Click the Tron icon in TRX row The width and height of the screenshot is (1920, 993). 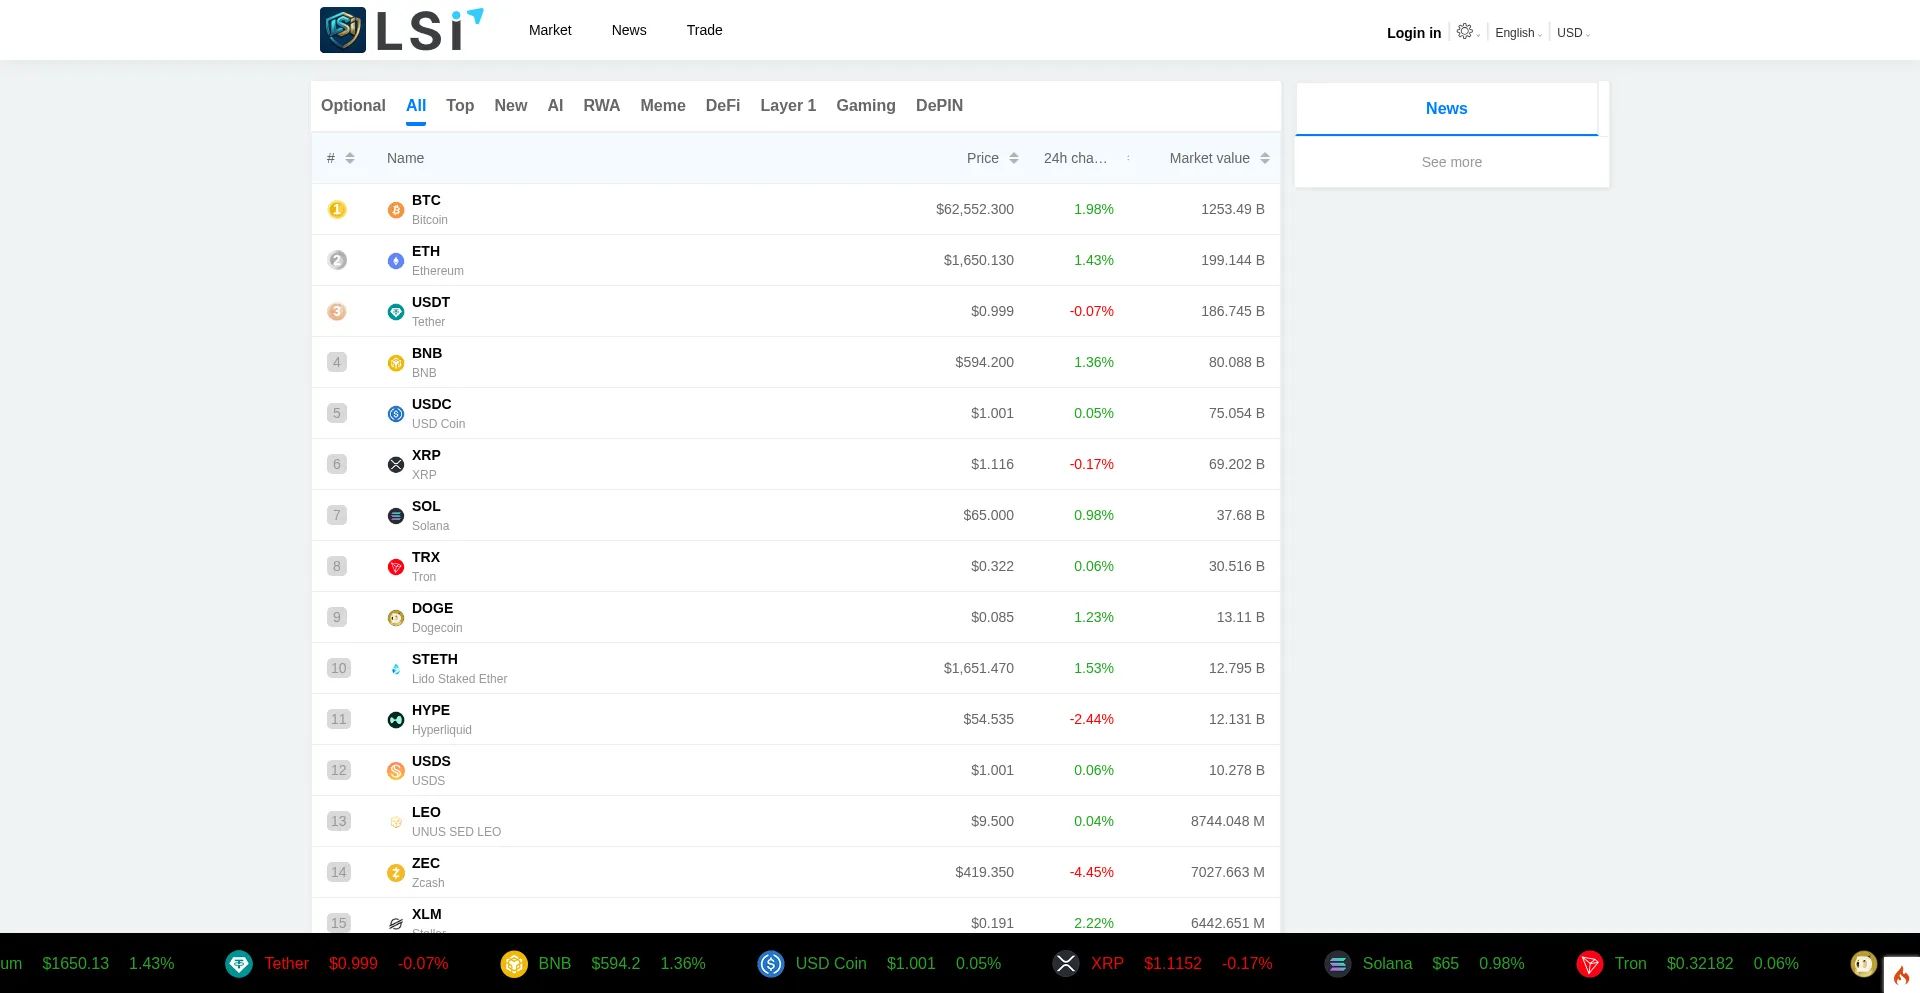[396, 567]
